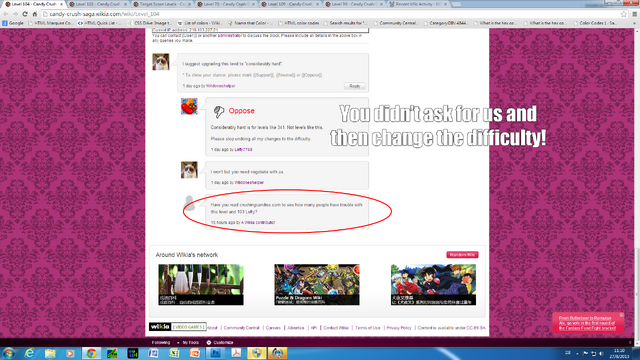
Task: Switch to the Level 109 tab
Action: [290, 4]
